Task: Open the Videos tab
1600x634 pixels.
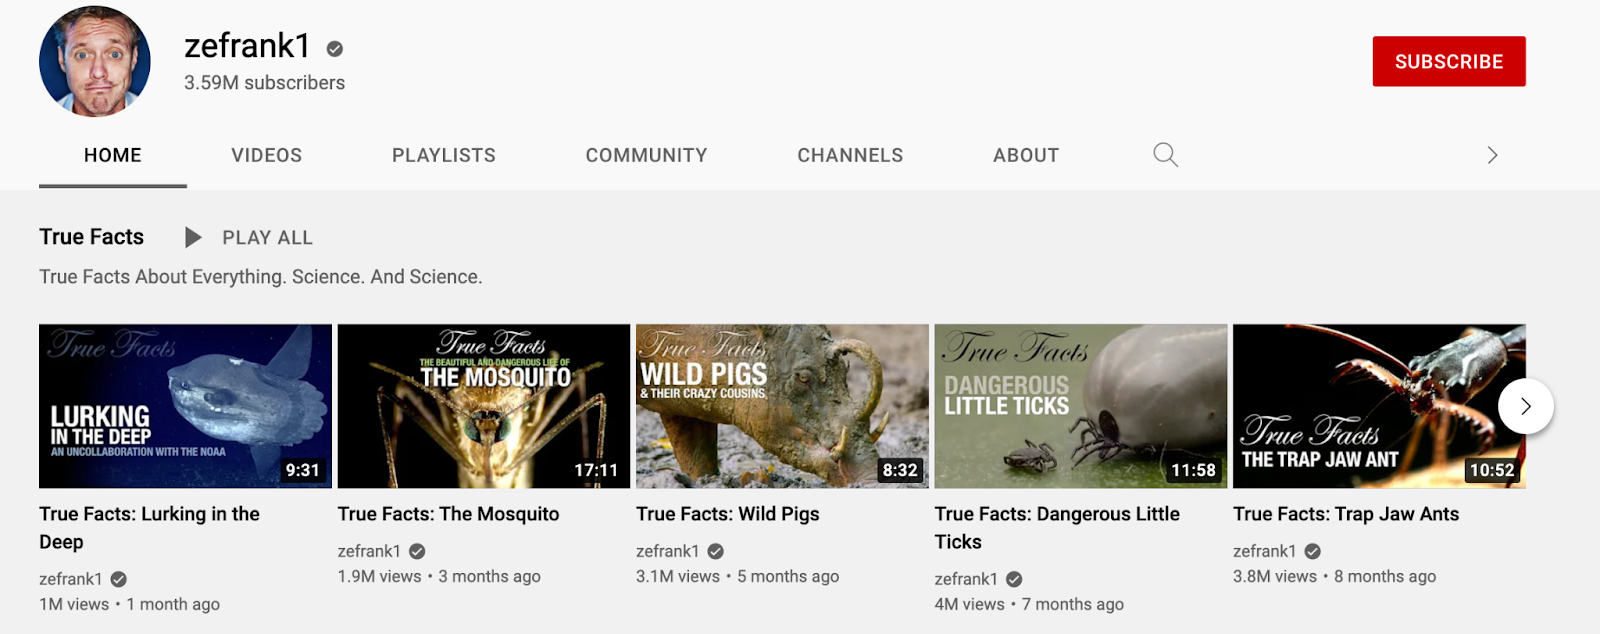Action: [x=267, y=155]
